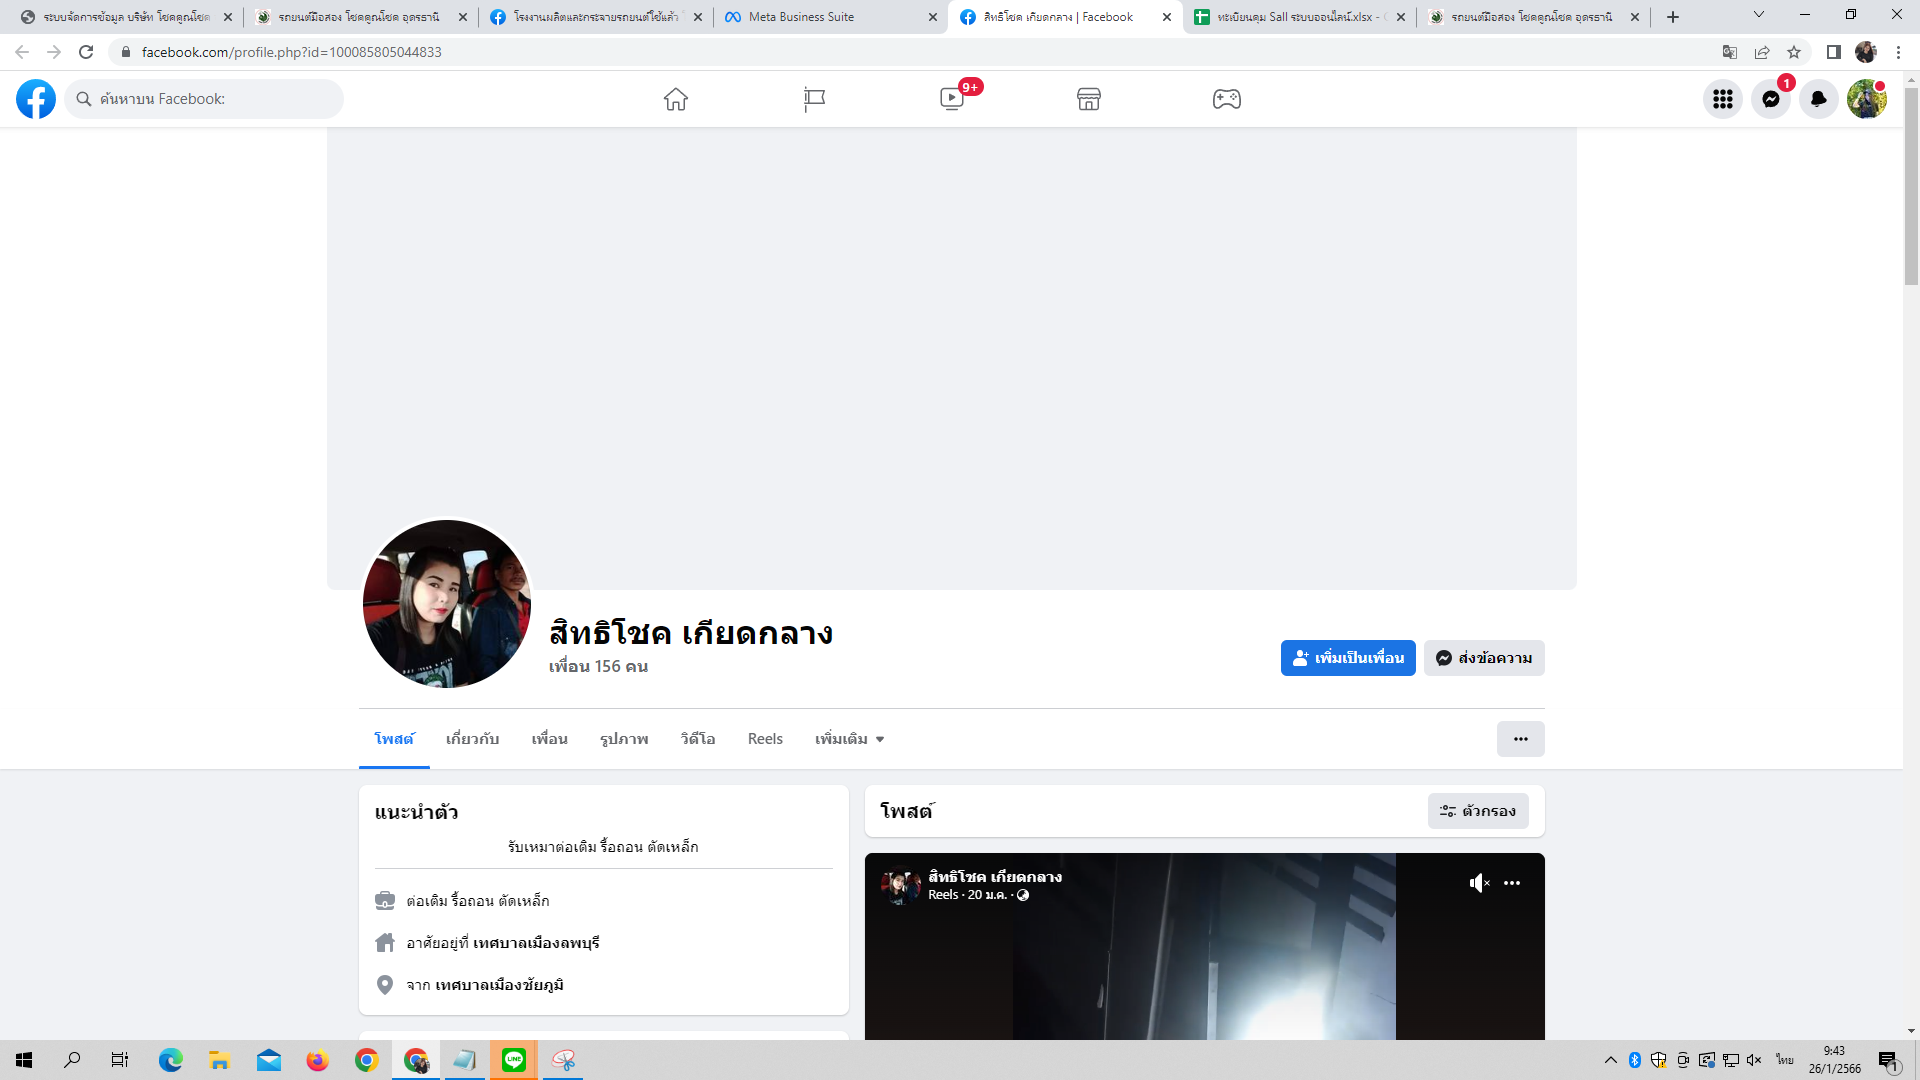Viewport: 1920px width, 1080px height.
Task: Open the notifications bell icon
Action: (x=1818, y=99)
